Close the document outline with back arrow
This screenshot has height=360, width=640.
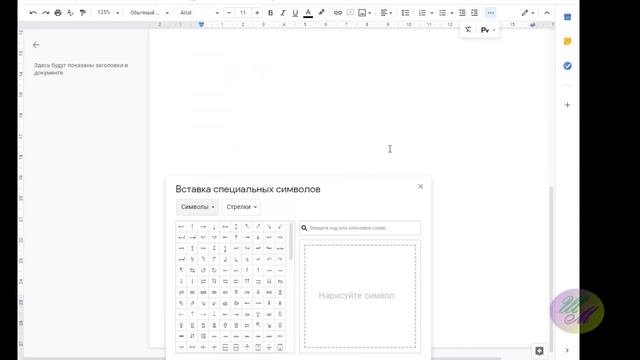[x=36, y=44]
